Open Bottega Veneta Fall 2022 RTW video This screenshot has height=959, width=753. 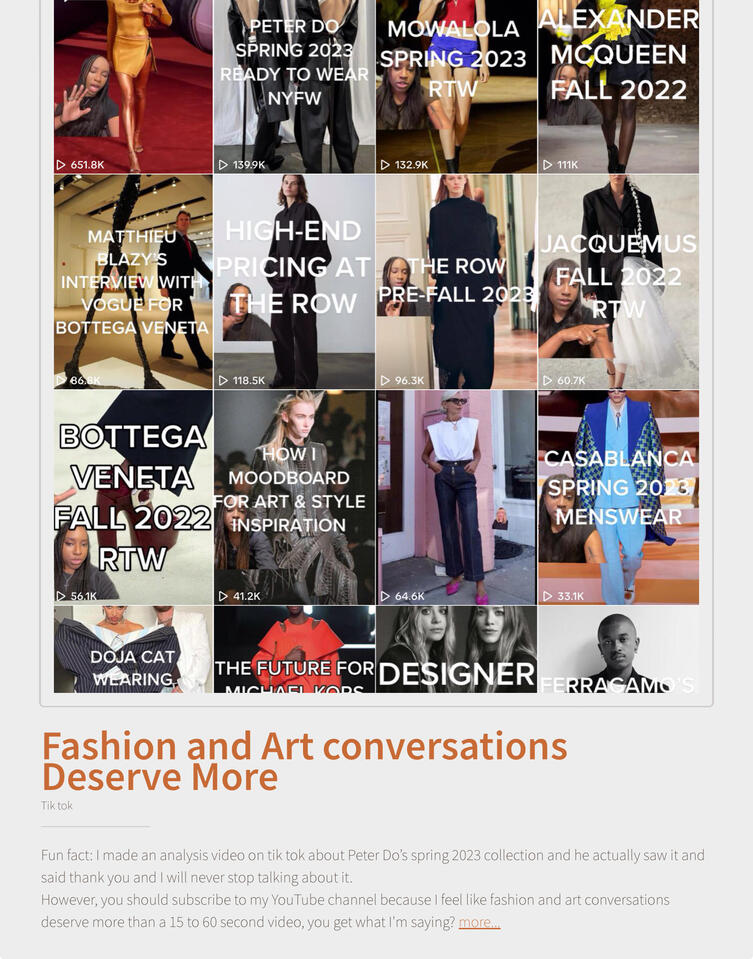133,497
